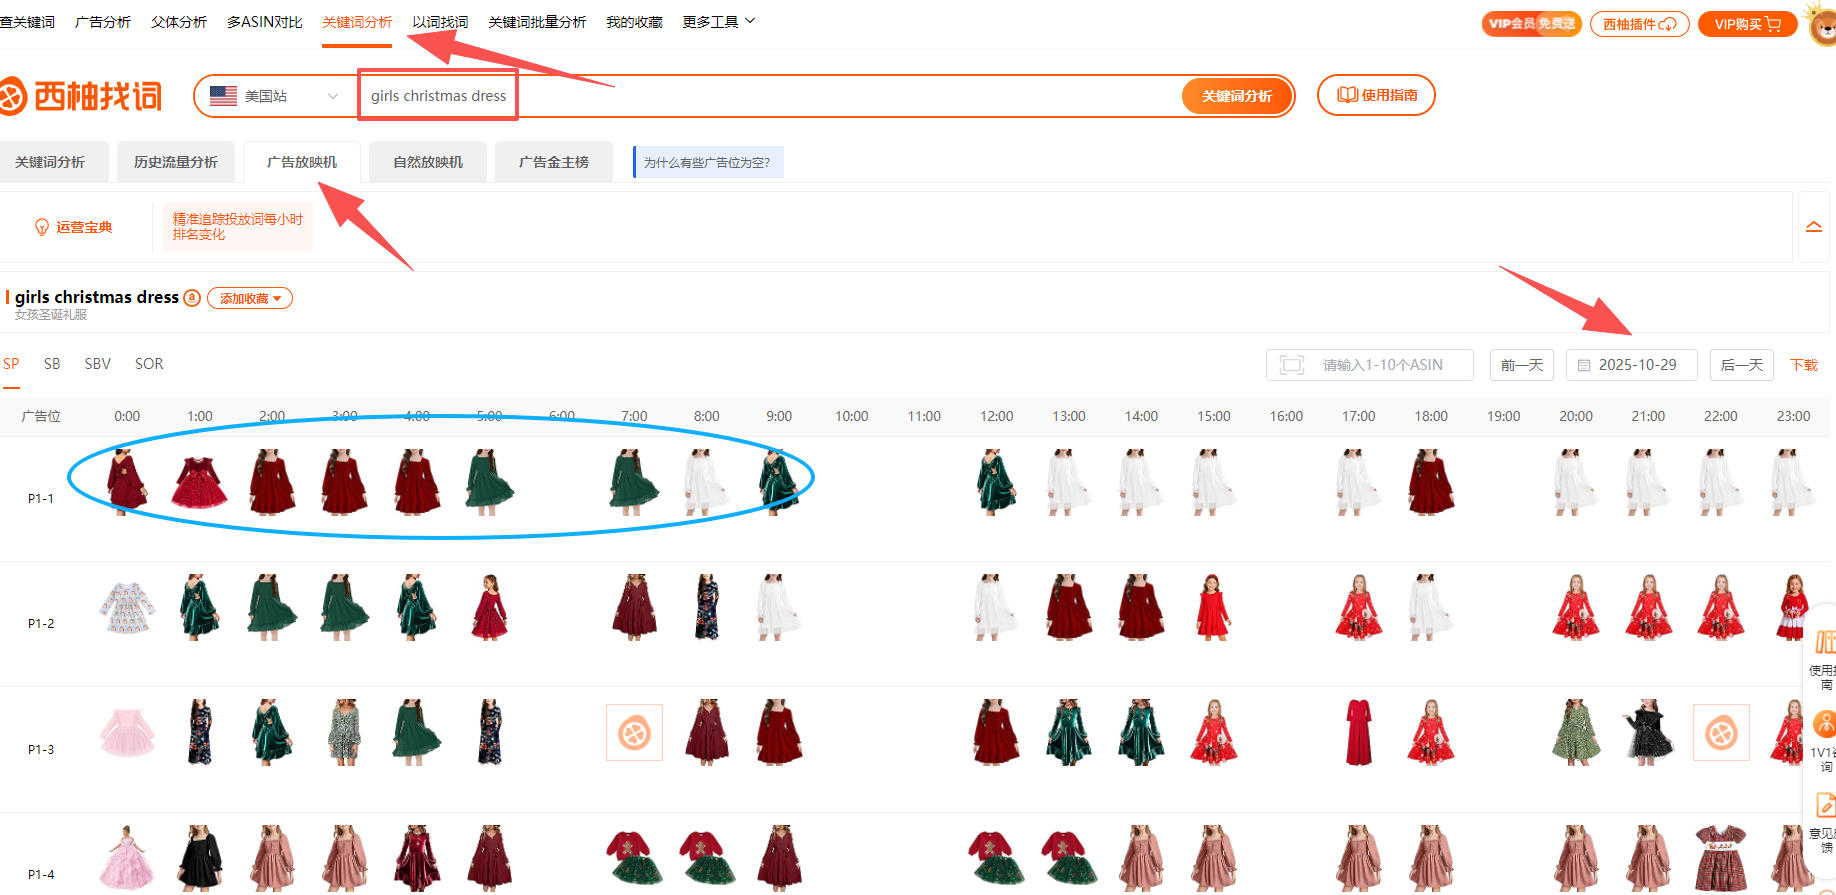The width and height of the screenshot is (1836, 895).
Task: Click the VIP购买 shopping cart button
Action: (1747, 24)
